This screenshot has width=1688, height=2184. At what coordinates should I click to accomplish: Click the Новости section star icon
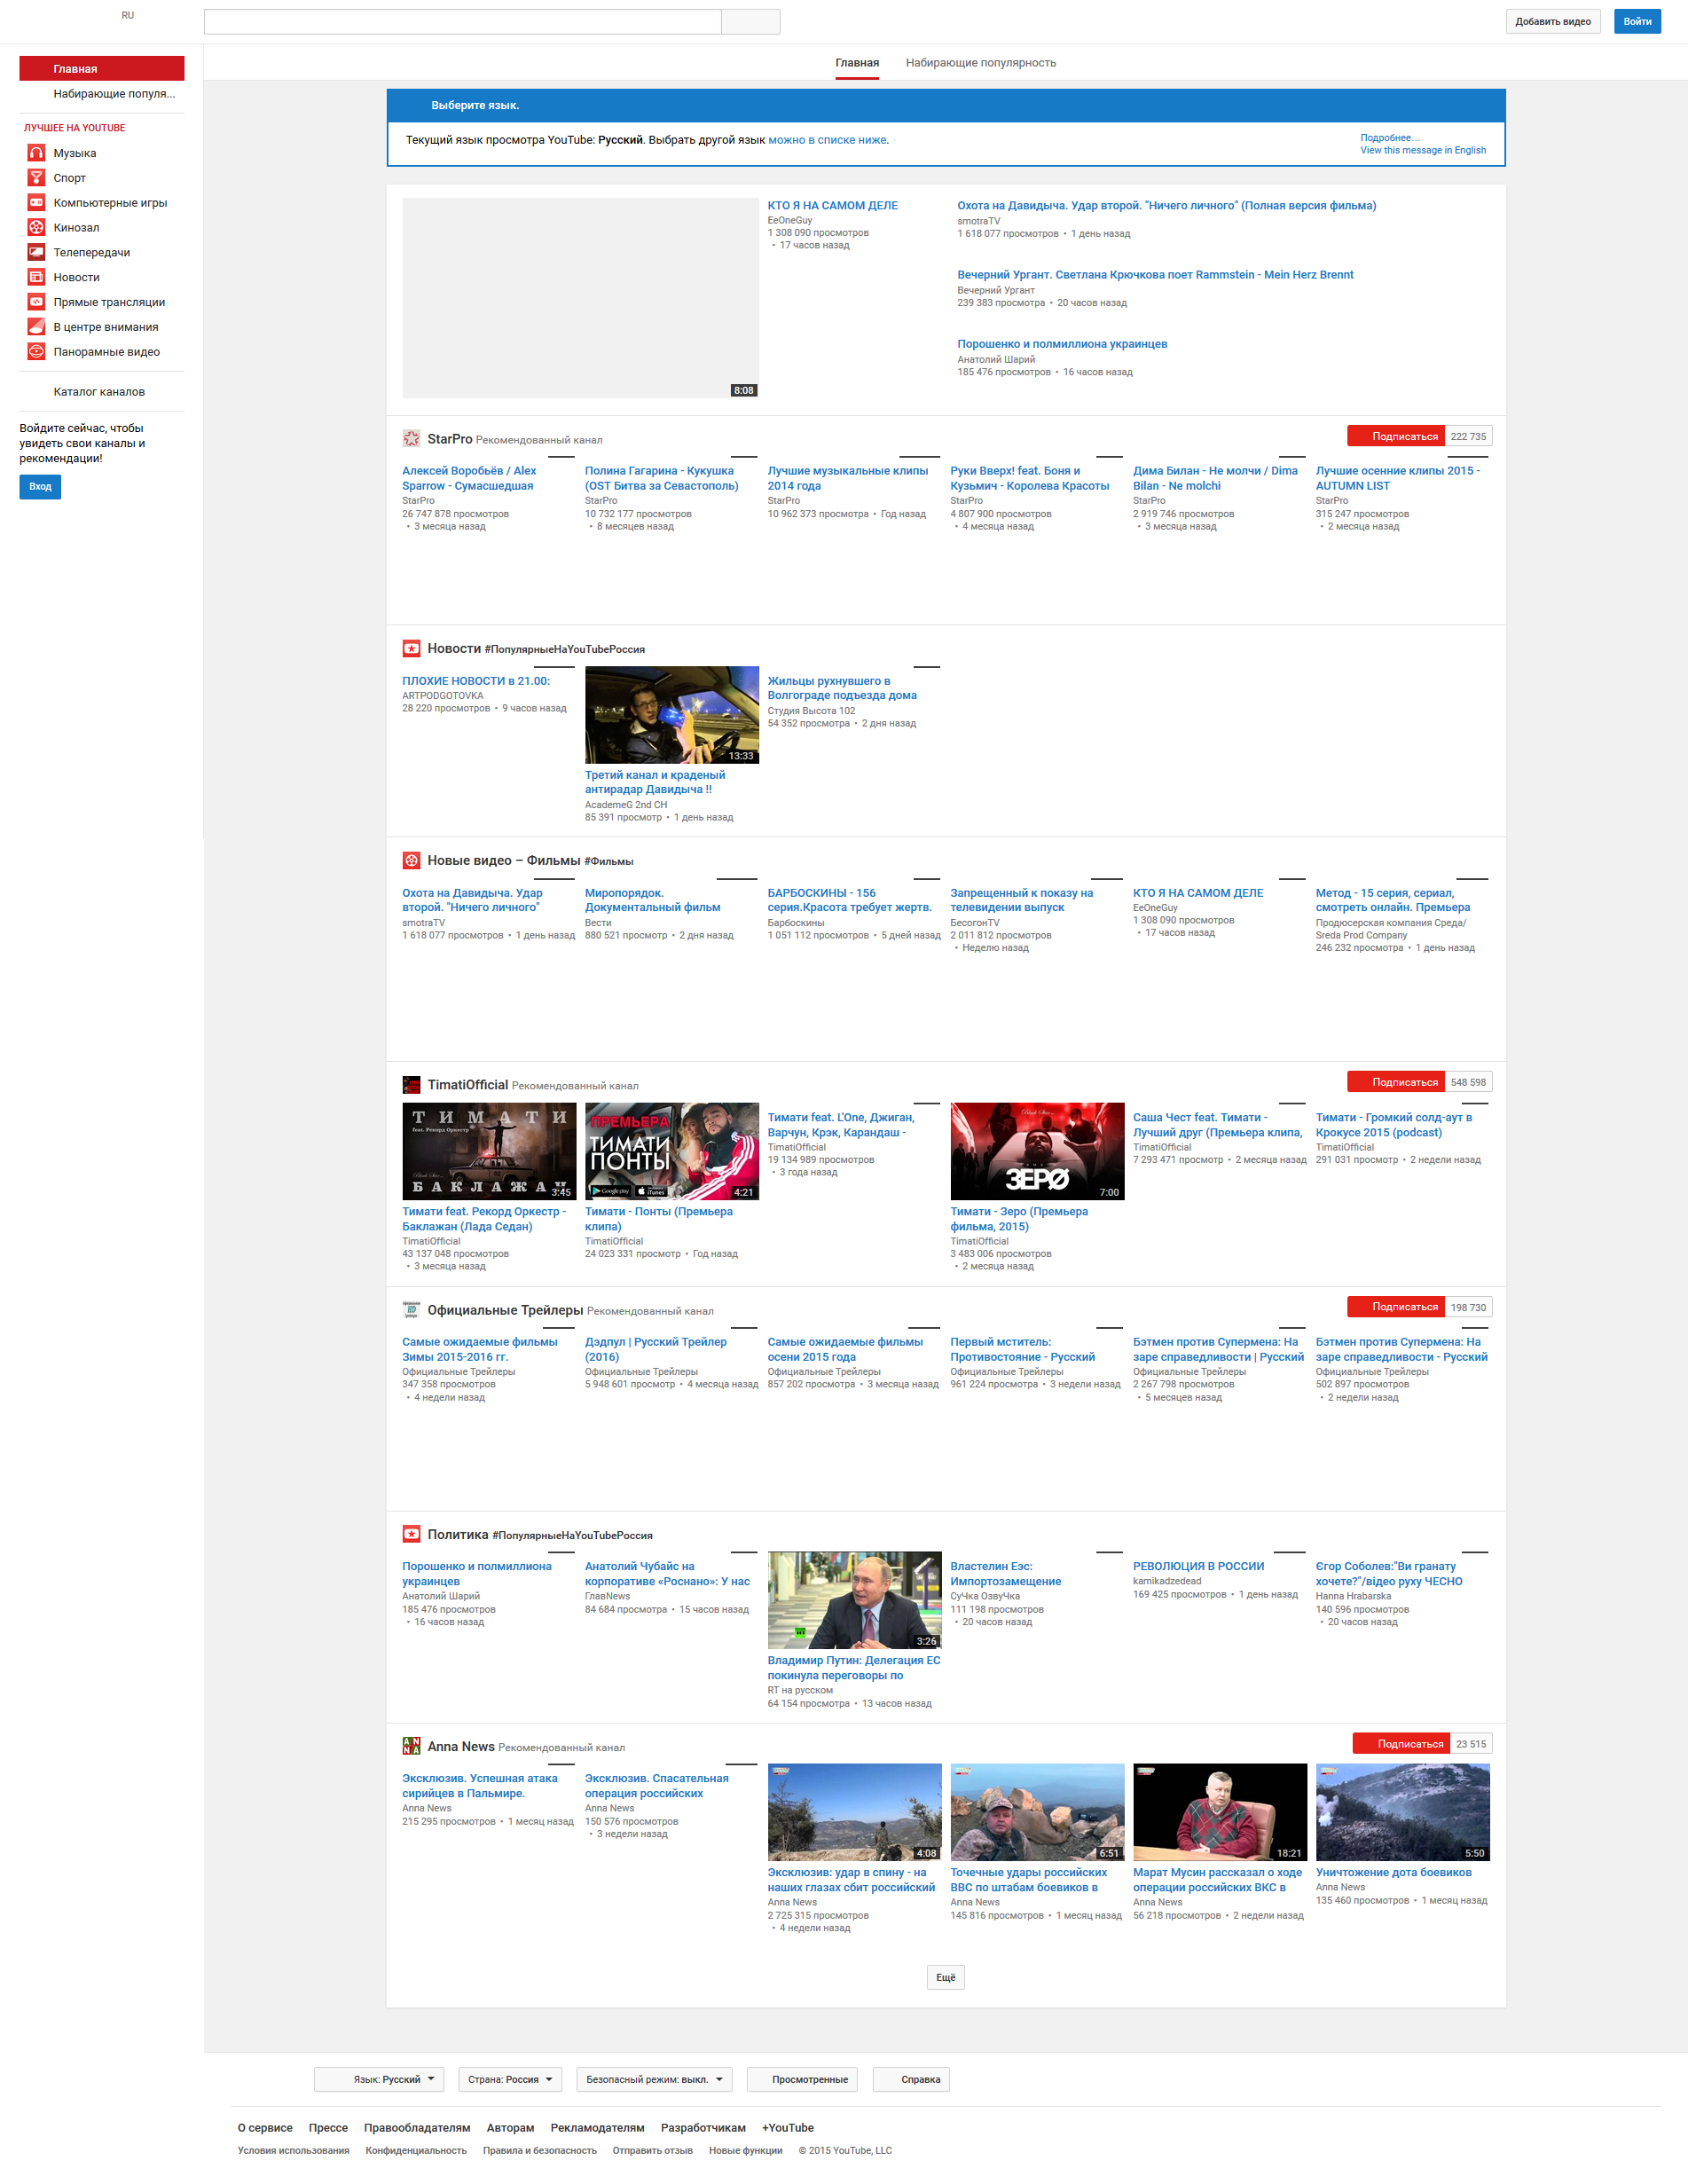click(411, 649)
